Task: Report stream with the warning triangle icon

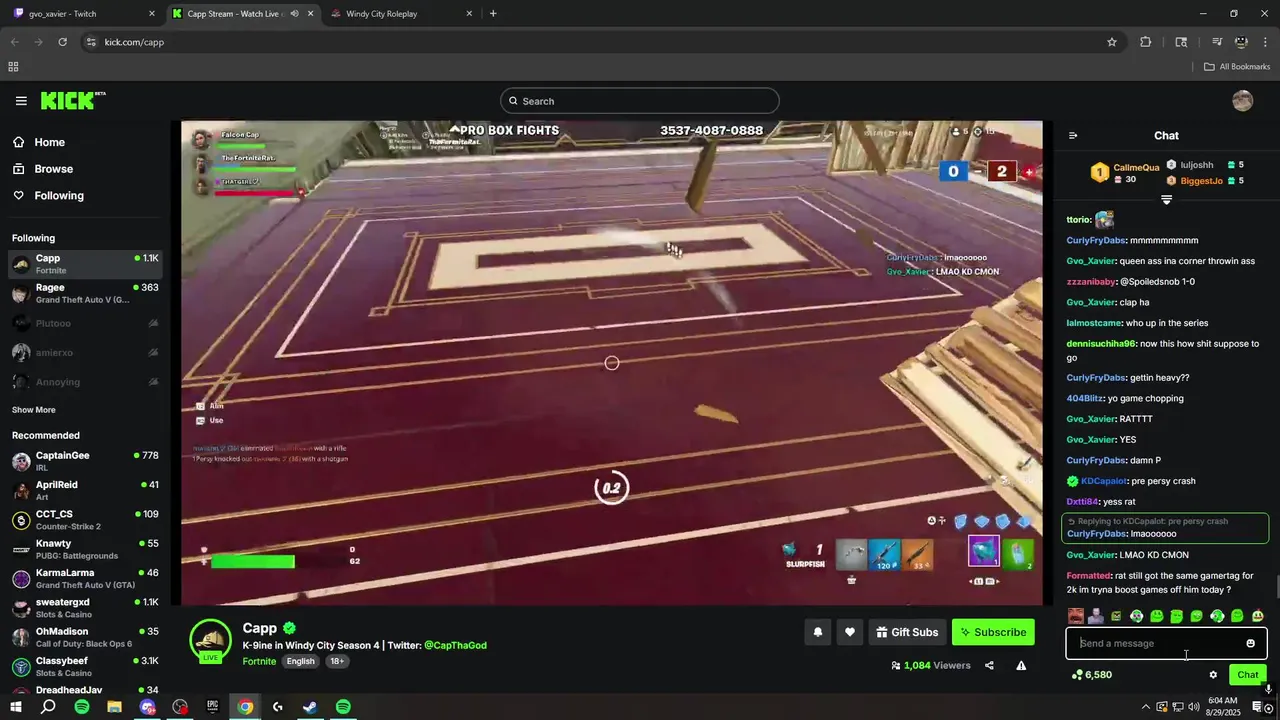Action: click(1021, 666)
